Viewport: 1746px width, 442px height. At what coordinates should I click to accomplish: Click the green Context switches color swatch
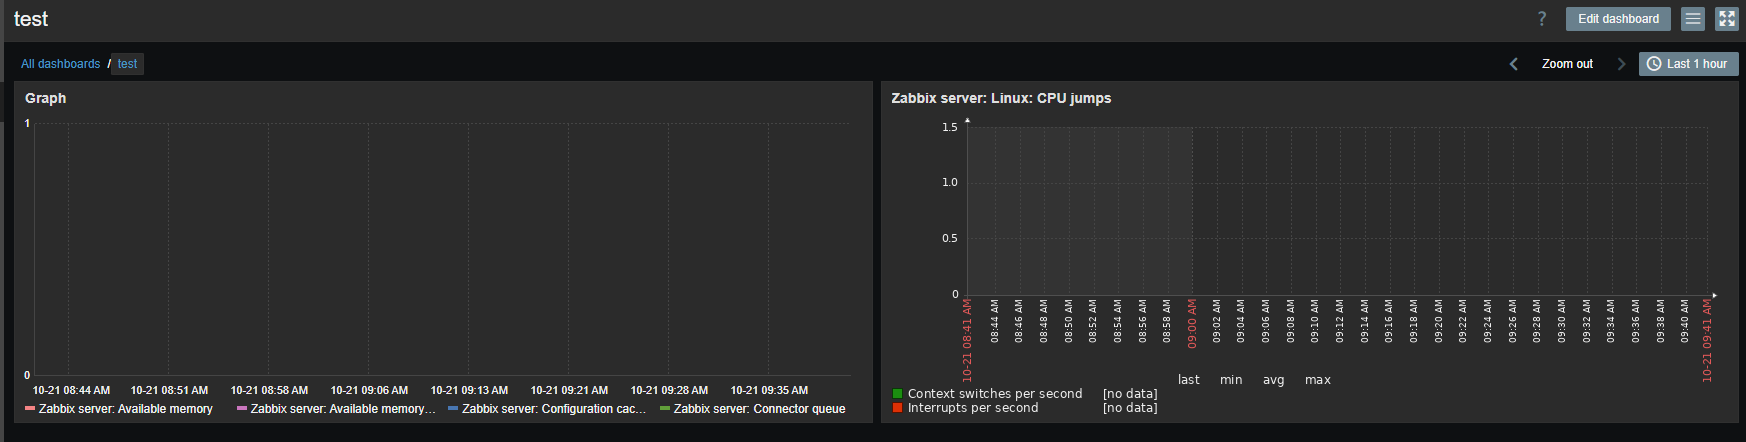897,394
